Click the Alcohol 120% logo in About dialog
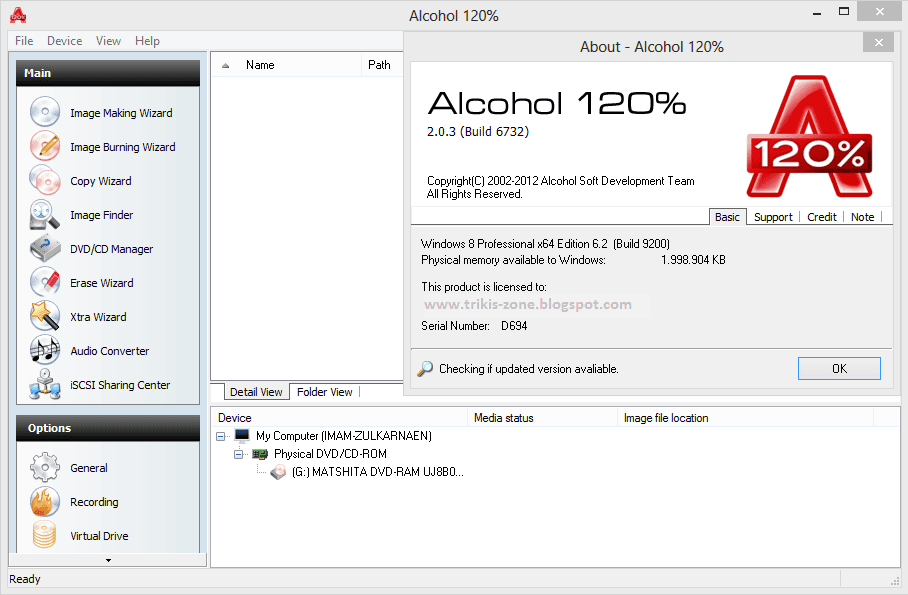Screen dimensions: 908x595 point(809,136)
